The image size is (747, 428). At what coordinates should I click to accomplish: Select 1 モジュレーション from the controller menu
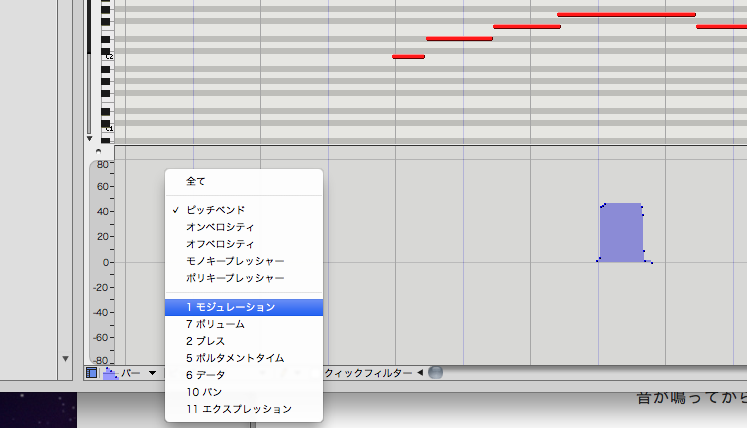tap(230, 308)
